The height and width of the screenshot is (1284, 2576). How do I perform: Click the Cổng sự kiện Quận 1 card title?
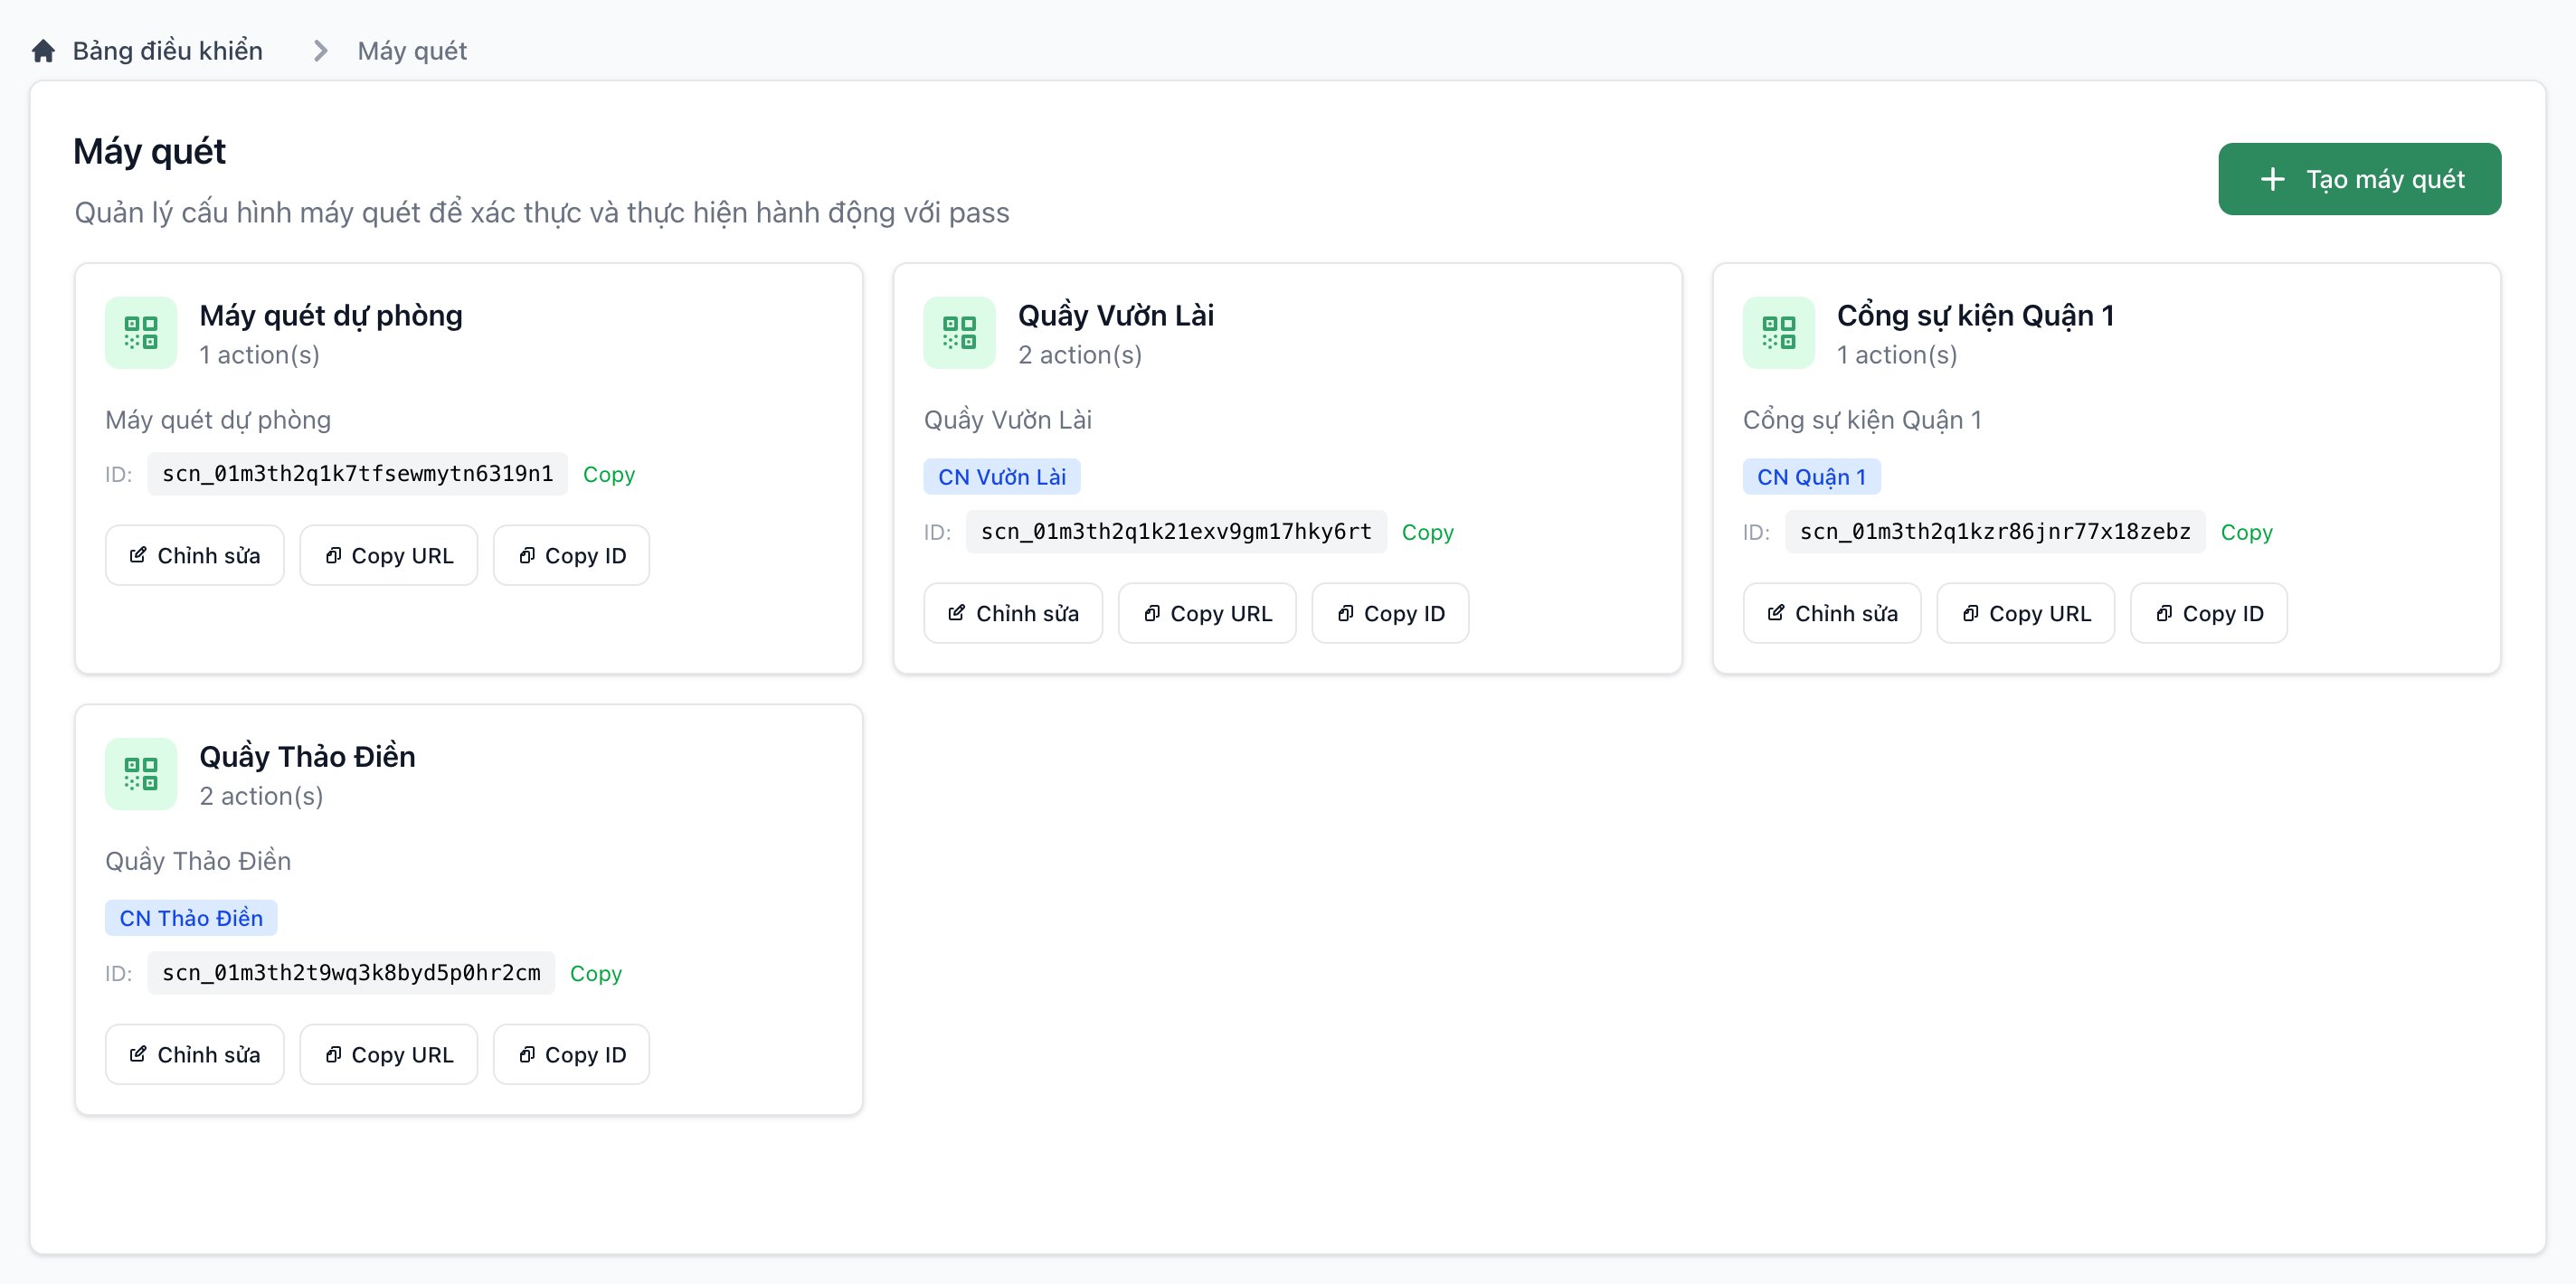pos(1975,315)
